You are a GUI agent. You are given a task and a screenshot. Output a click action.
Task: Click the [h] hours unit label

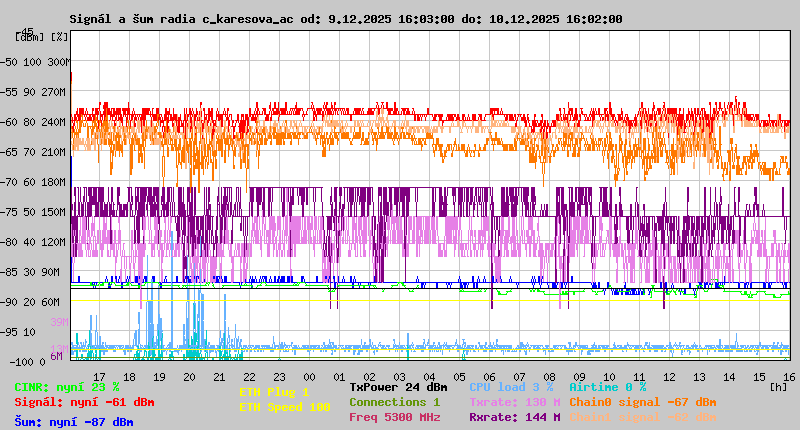(x=776, y=385)
